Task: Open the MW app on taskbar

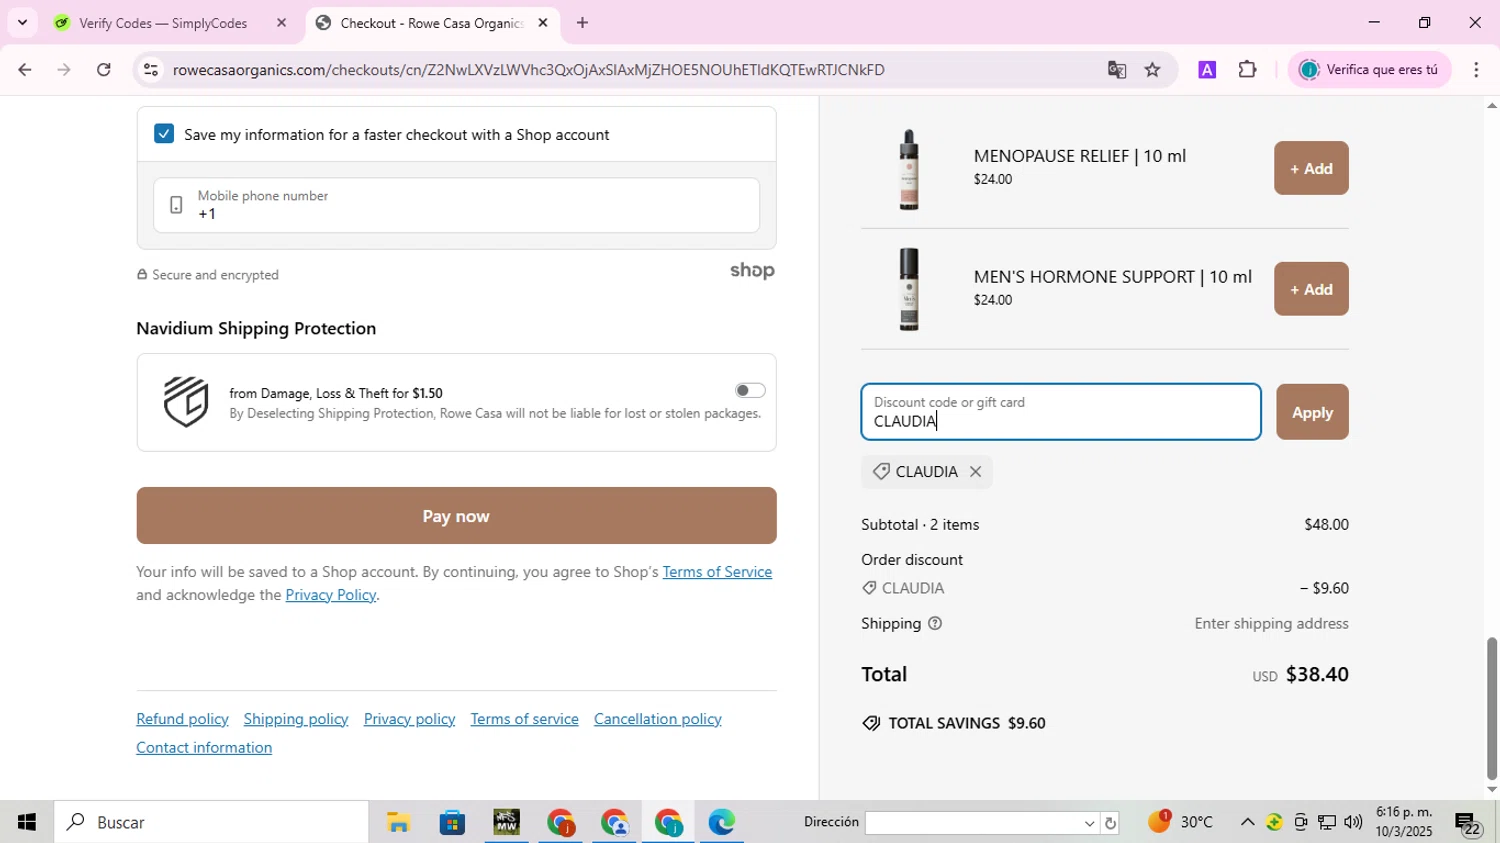Action: 506,822
